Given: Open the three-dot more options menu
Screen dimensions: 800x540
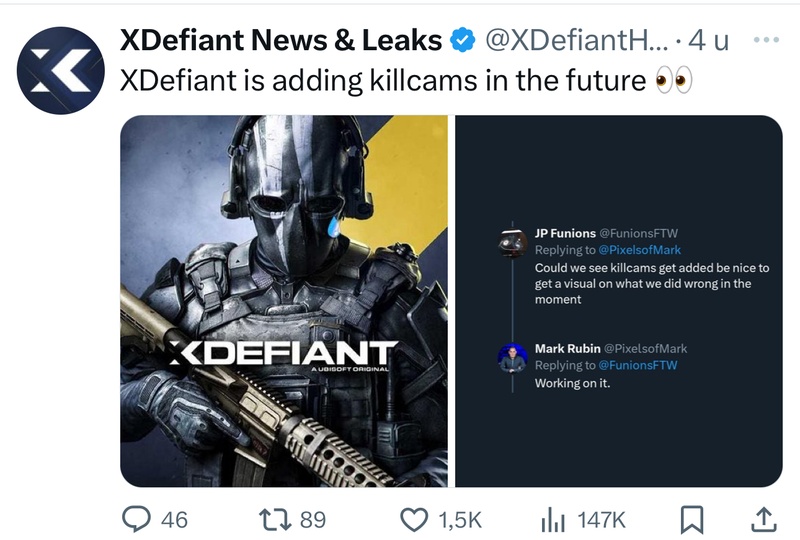Looking at the screenshot, I should 765,40.
